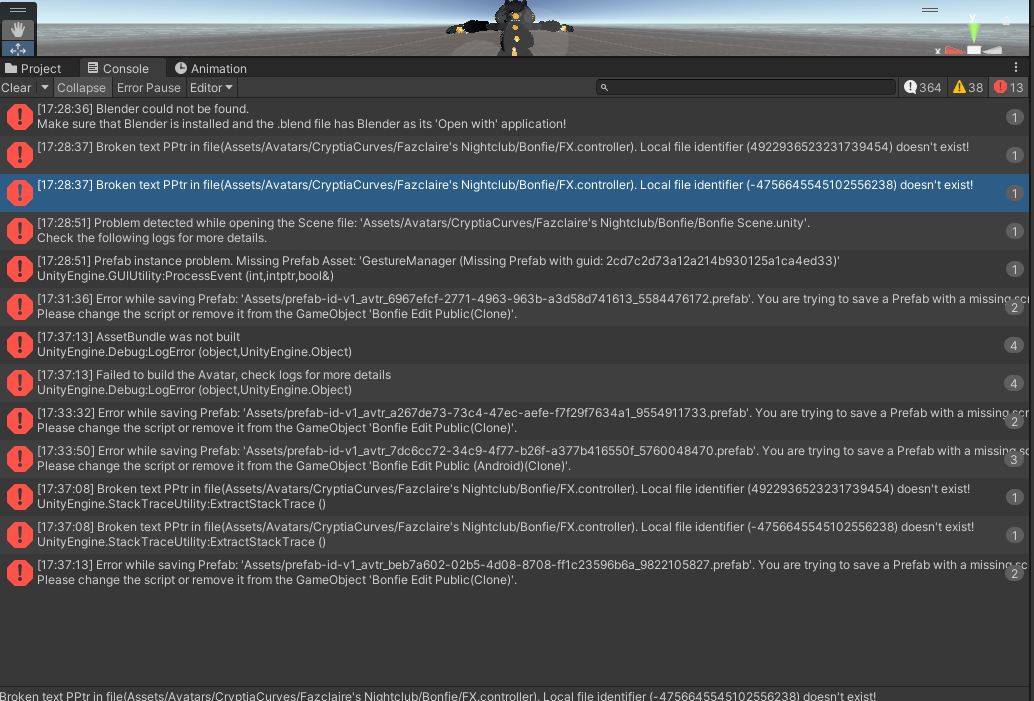The height and width of the screenshot is (701, 1034).
Task: Click the Clear button in Console
Action: [16, 88]
